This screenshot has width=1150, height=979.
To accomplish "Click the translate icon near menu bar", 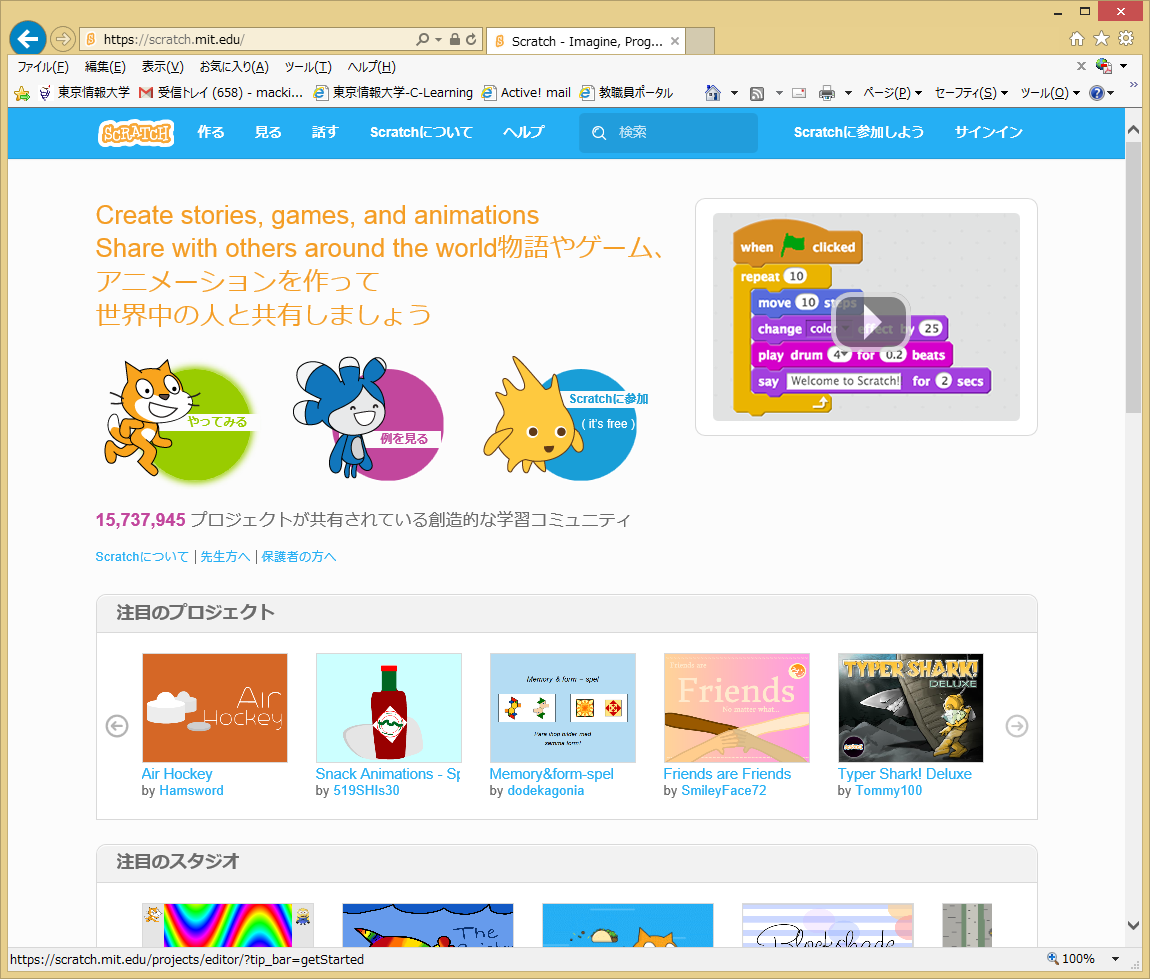I will pyautogui.click(x=1104, y=66).
